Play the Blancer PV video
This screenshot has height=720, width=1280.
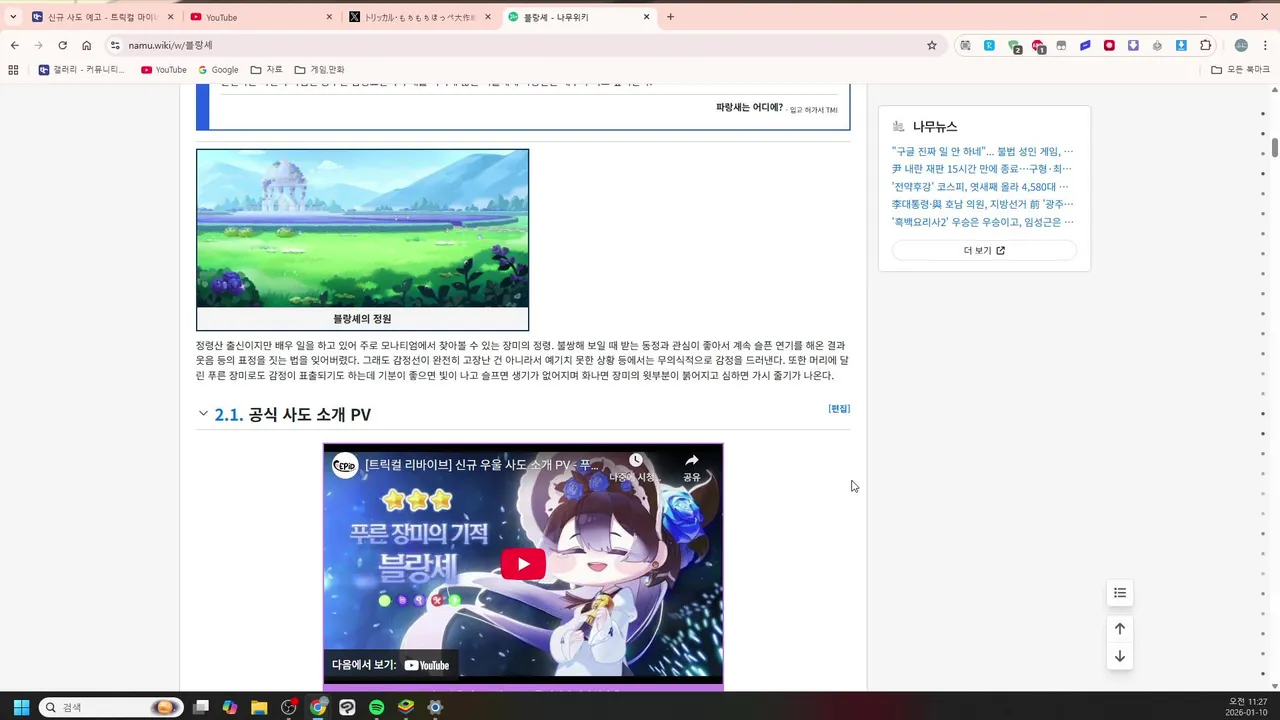click(x=523, y=564)
